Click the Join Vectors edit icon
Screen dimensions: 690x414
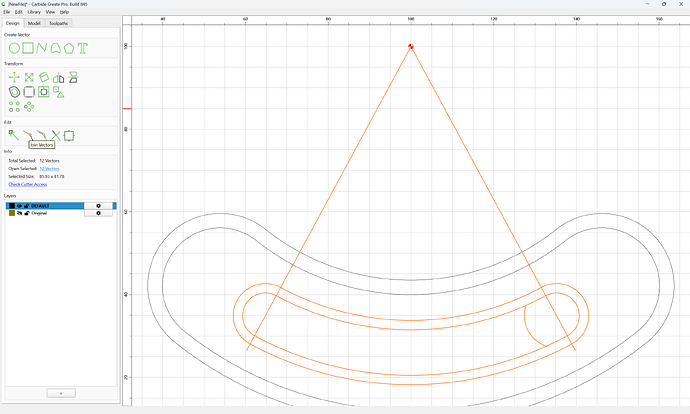click(x=28, y=135)
